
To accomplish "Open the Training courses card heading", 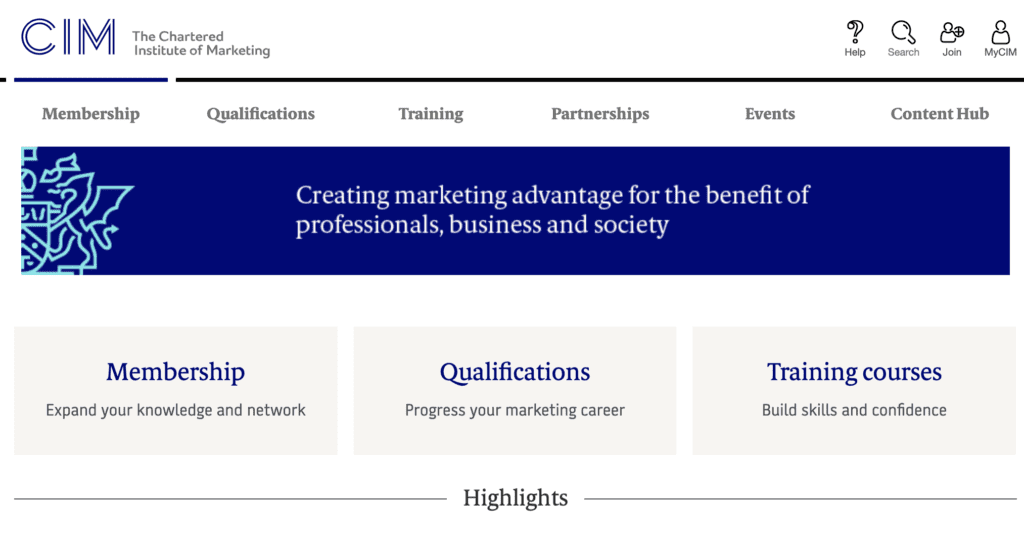I will (x=854, y=372).
